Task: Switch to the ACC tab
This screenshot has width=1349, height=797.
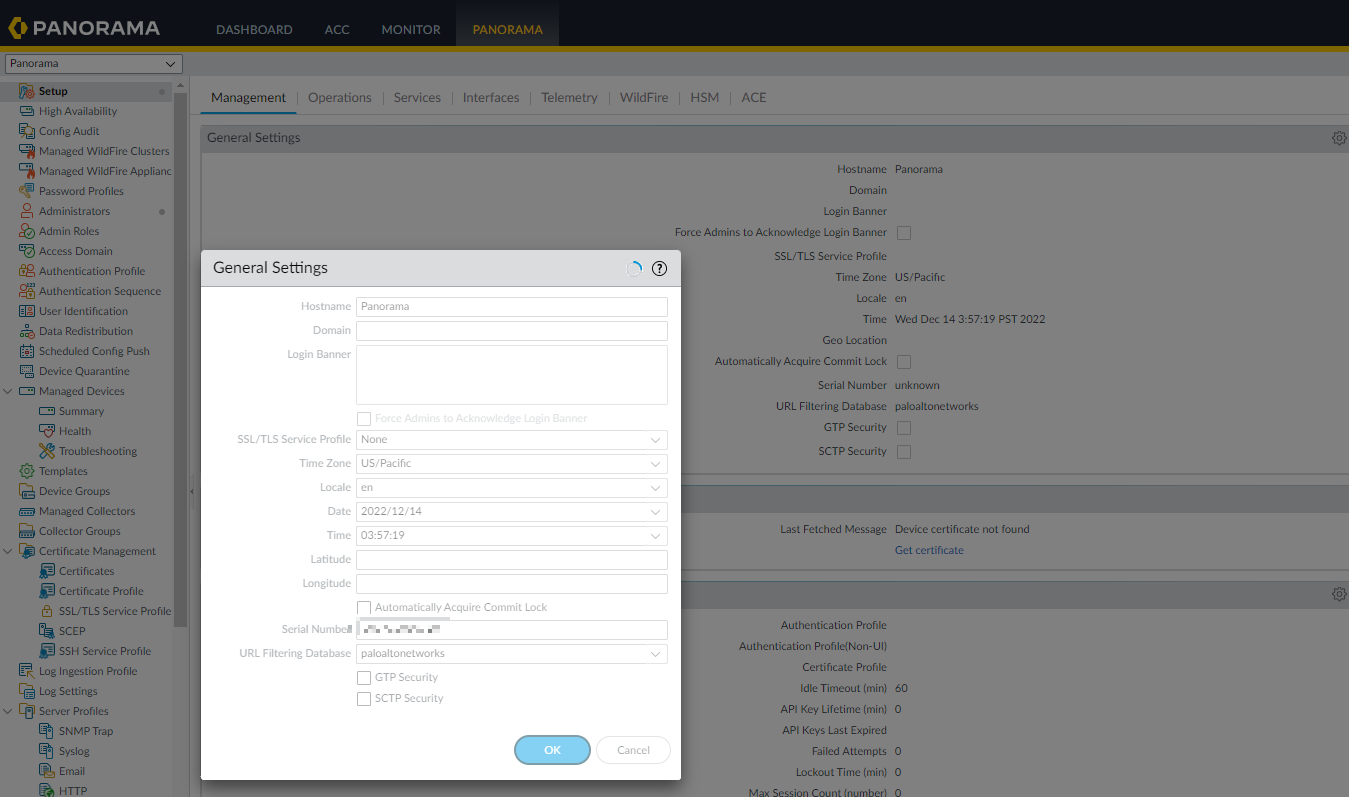Action: 337,29
